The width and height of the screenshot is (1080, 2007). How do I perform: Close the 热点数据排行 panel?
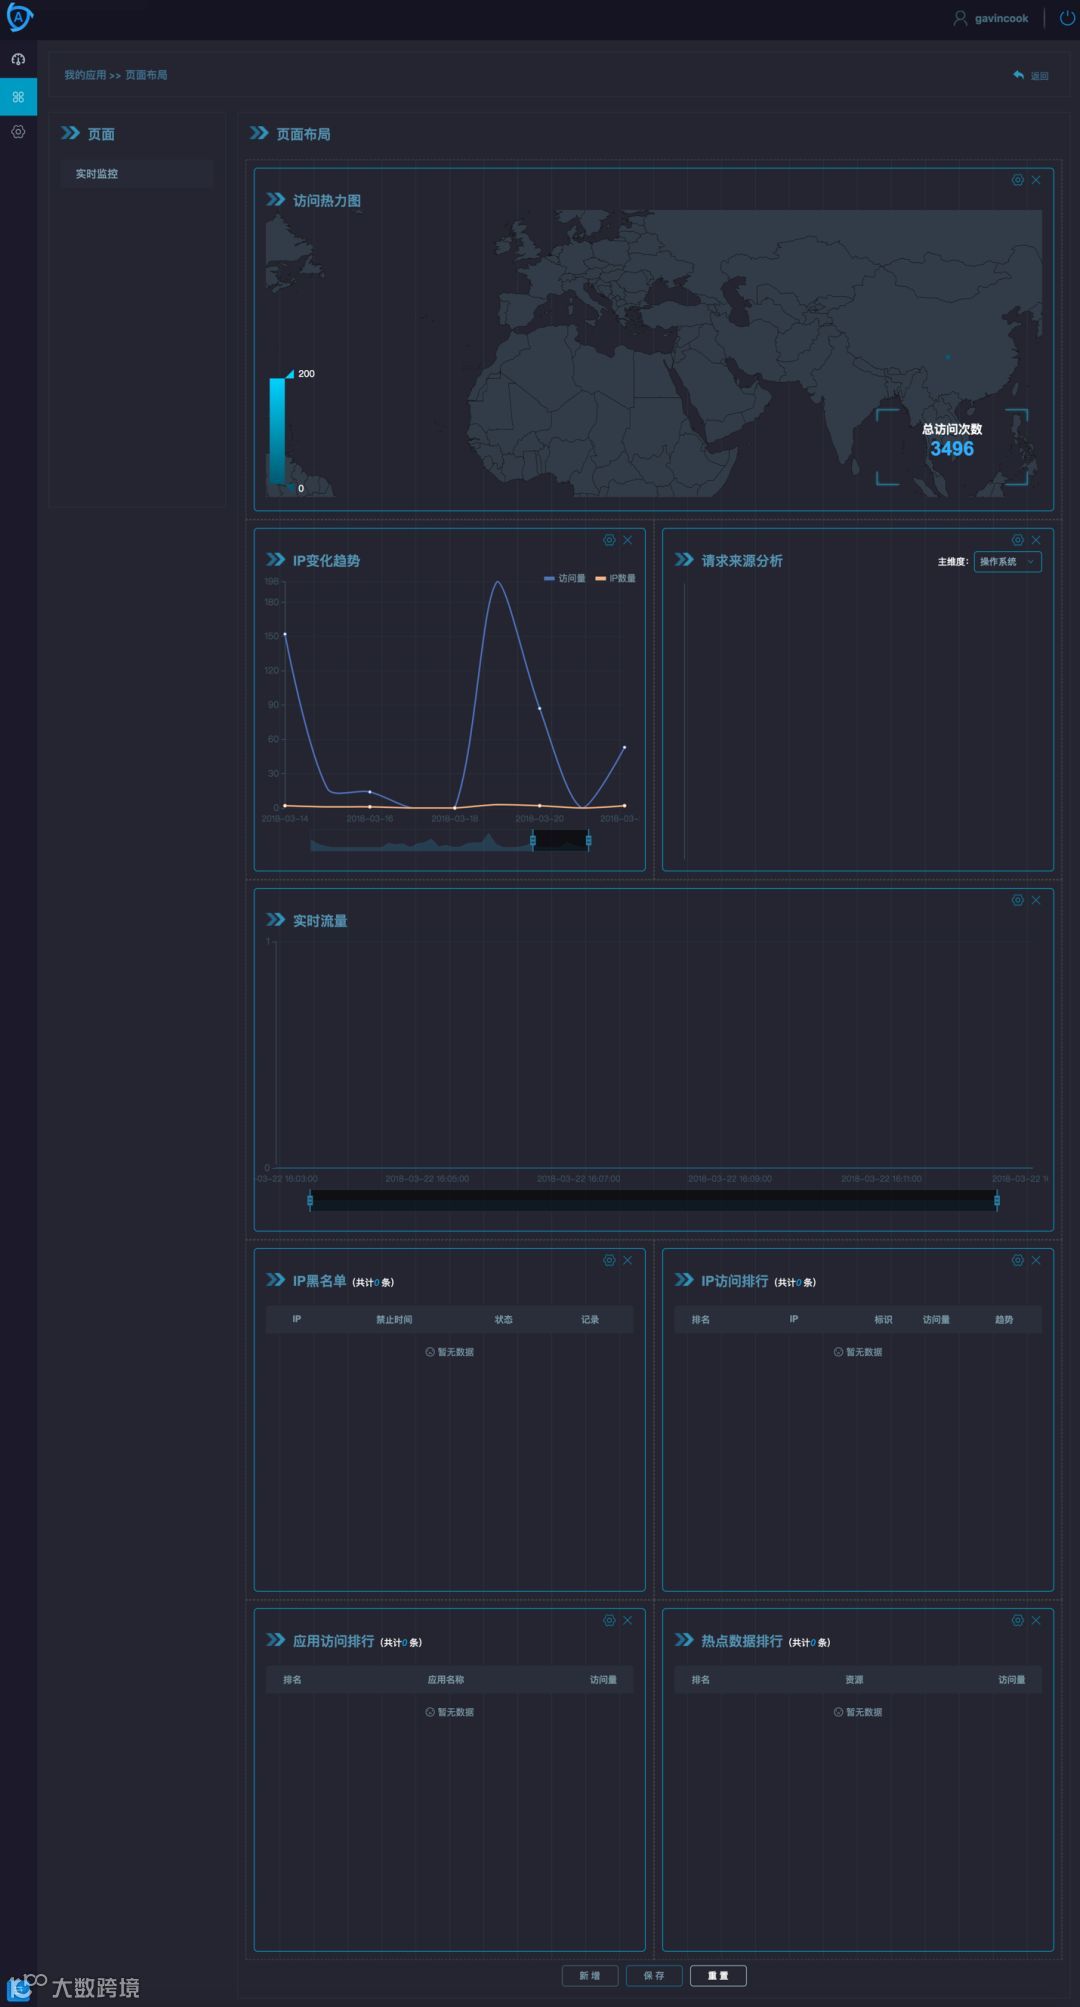(1036, 1620)
